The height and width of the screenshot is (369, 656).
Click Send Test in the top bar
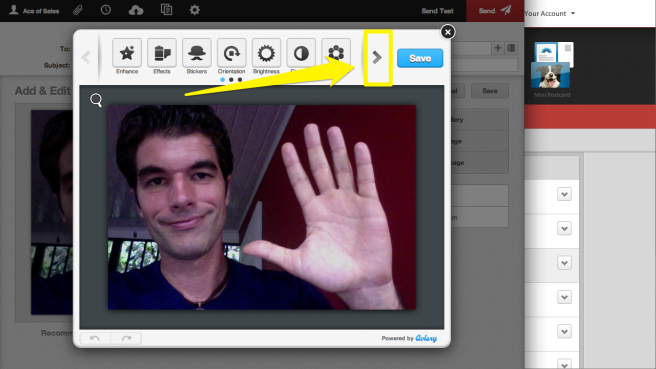coord(437,11)
